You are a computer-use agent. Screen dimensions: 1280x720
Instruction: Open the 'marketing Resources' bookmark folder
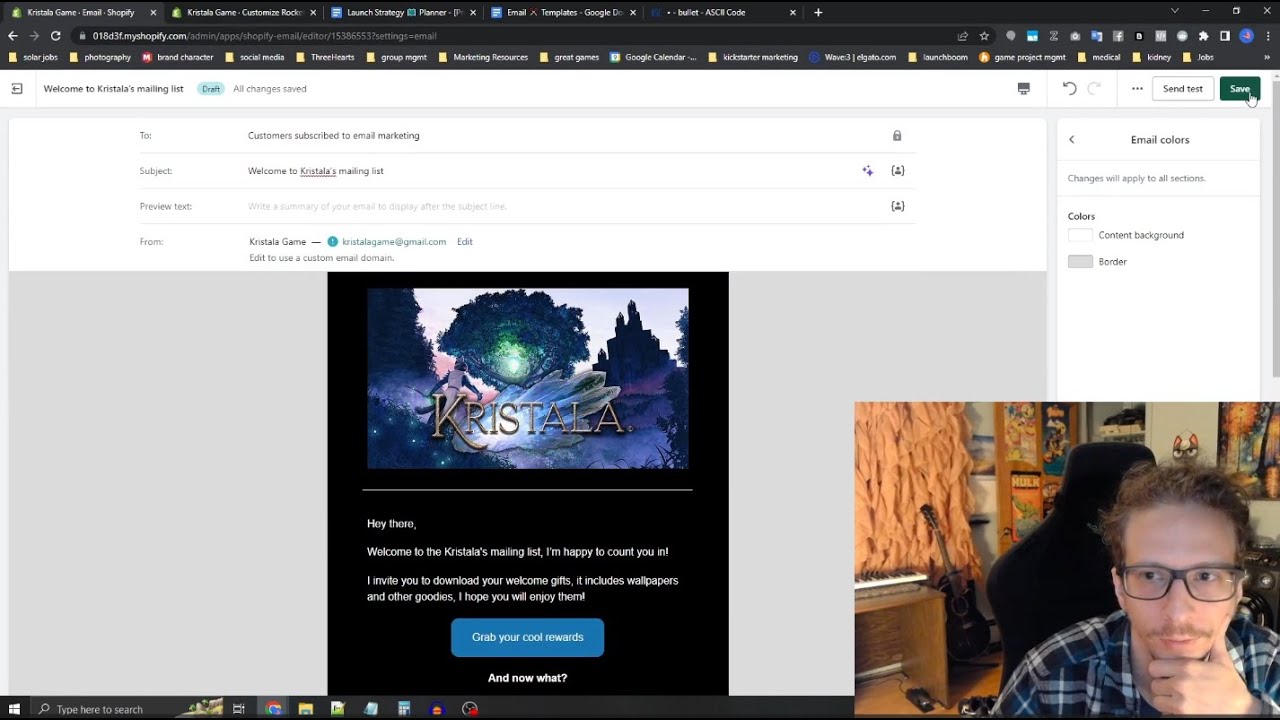[x=483, y=57]
